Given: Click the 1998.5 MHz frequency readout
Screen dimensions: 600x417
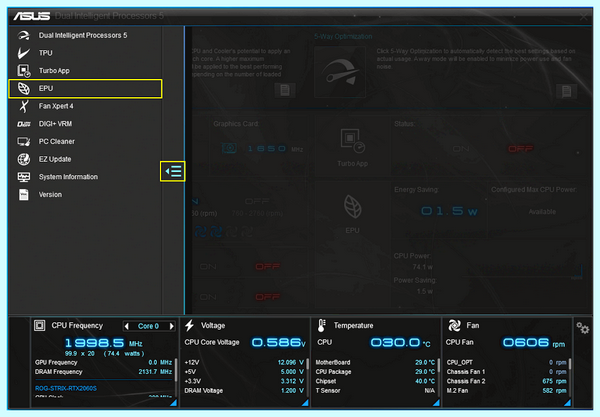Looking at the screenshot, I should (103, 343).
